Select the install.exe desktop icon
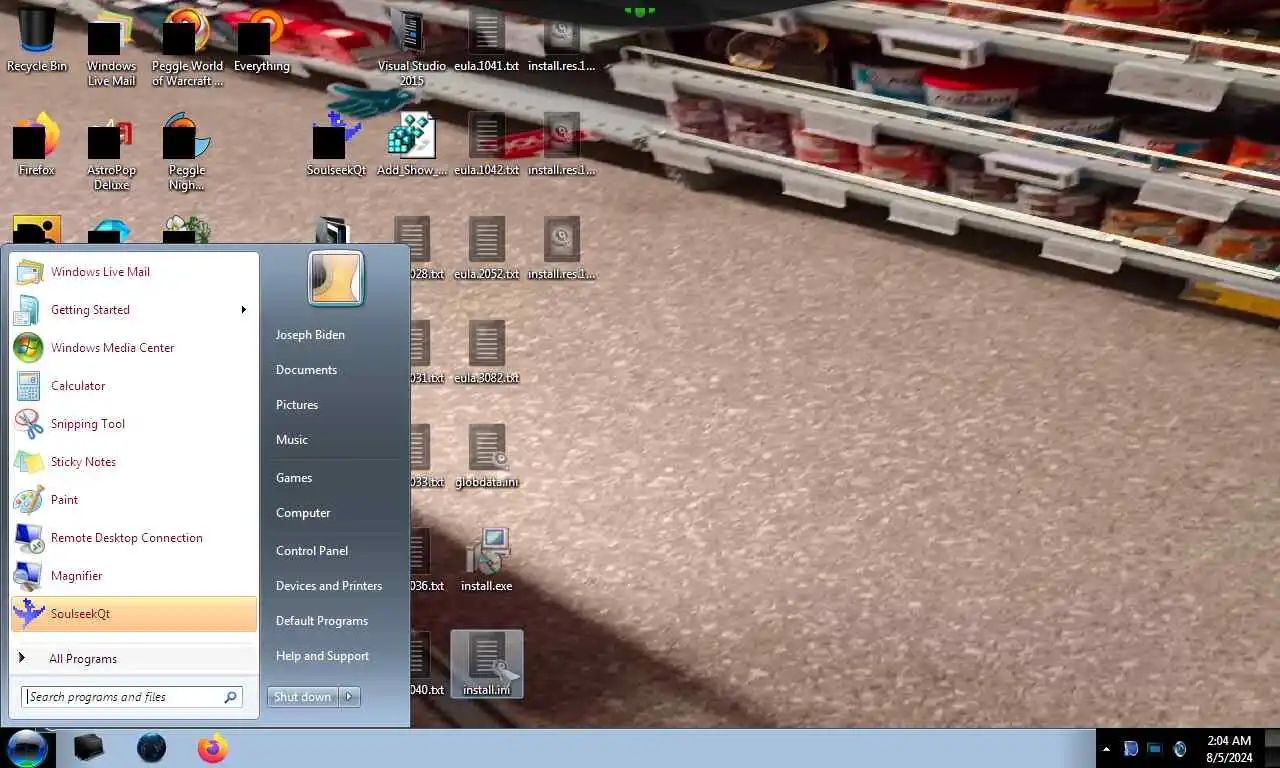 point(487,562)
